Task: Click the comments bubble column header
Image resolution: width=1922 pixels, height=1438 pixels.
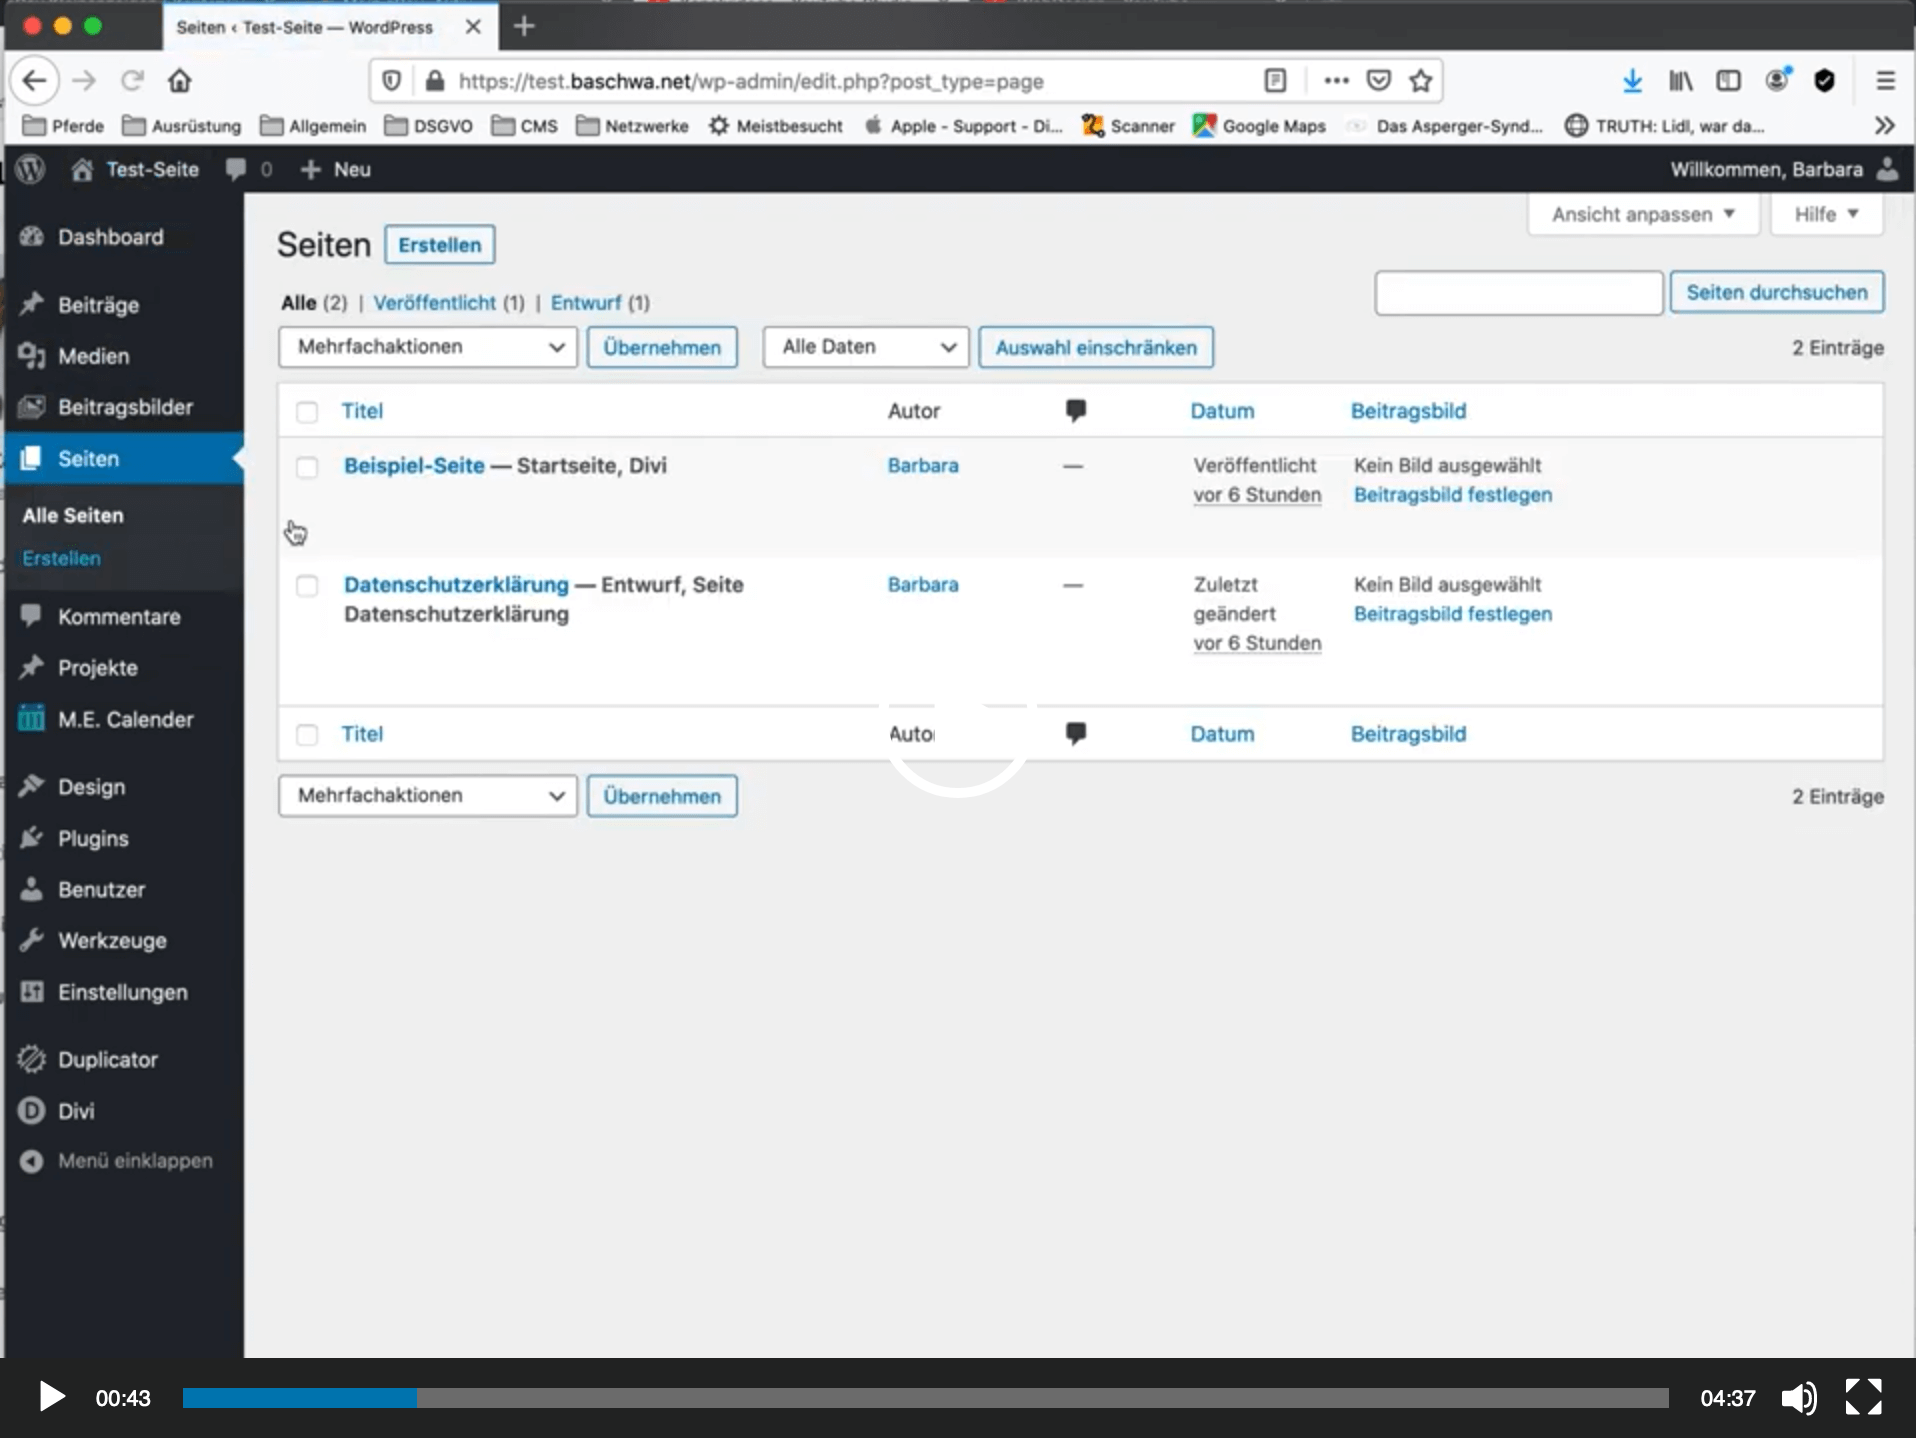Action: (1075, 410)
